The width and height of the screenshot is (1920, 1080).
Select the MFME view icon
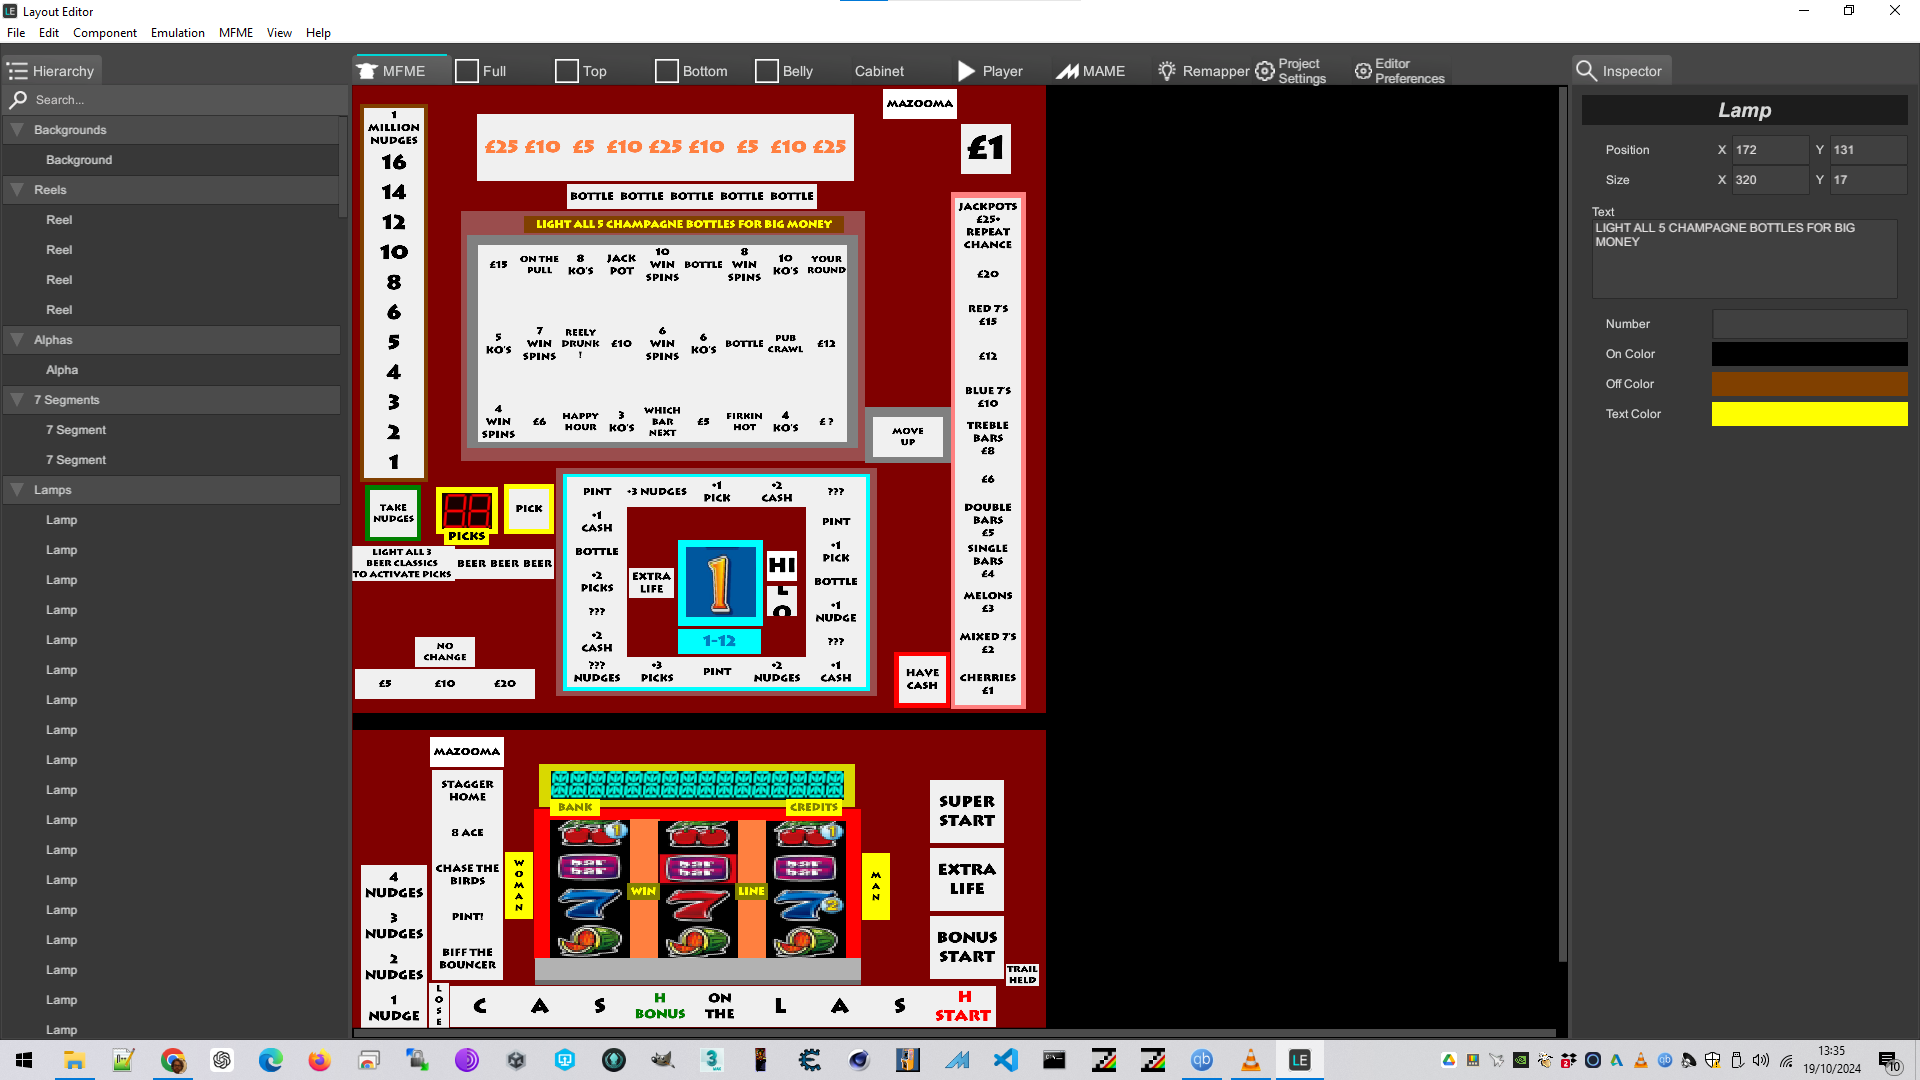tap(367, 71)
